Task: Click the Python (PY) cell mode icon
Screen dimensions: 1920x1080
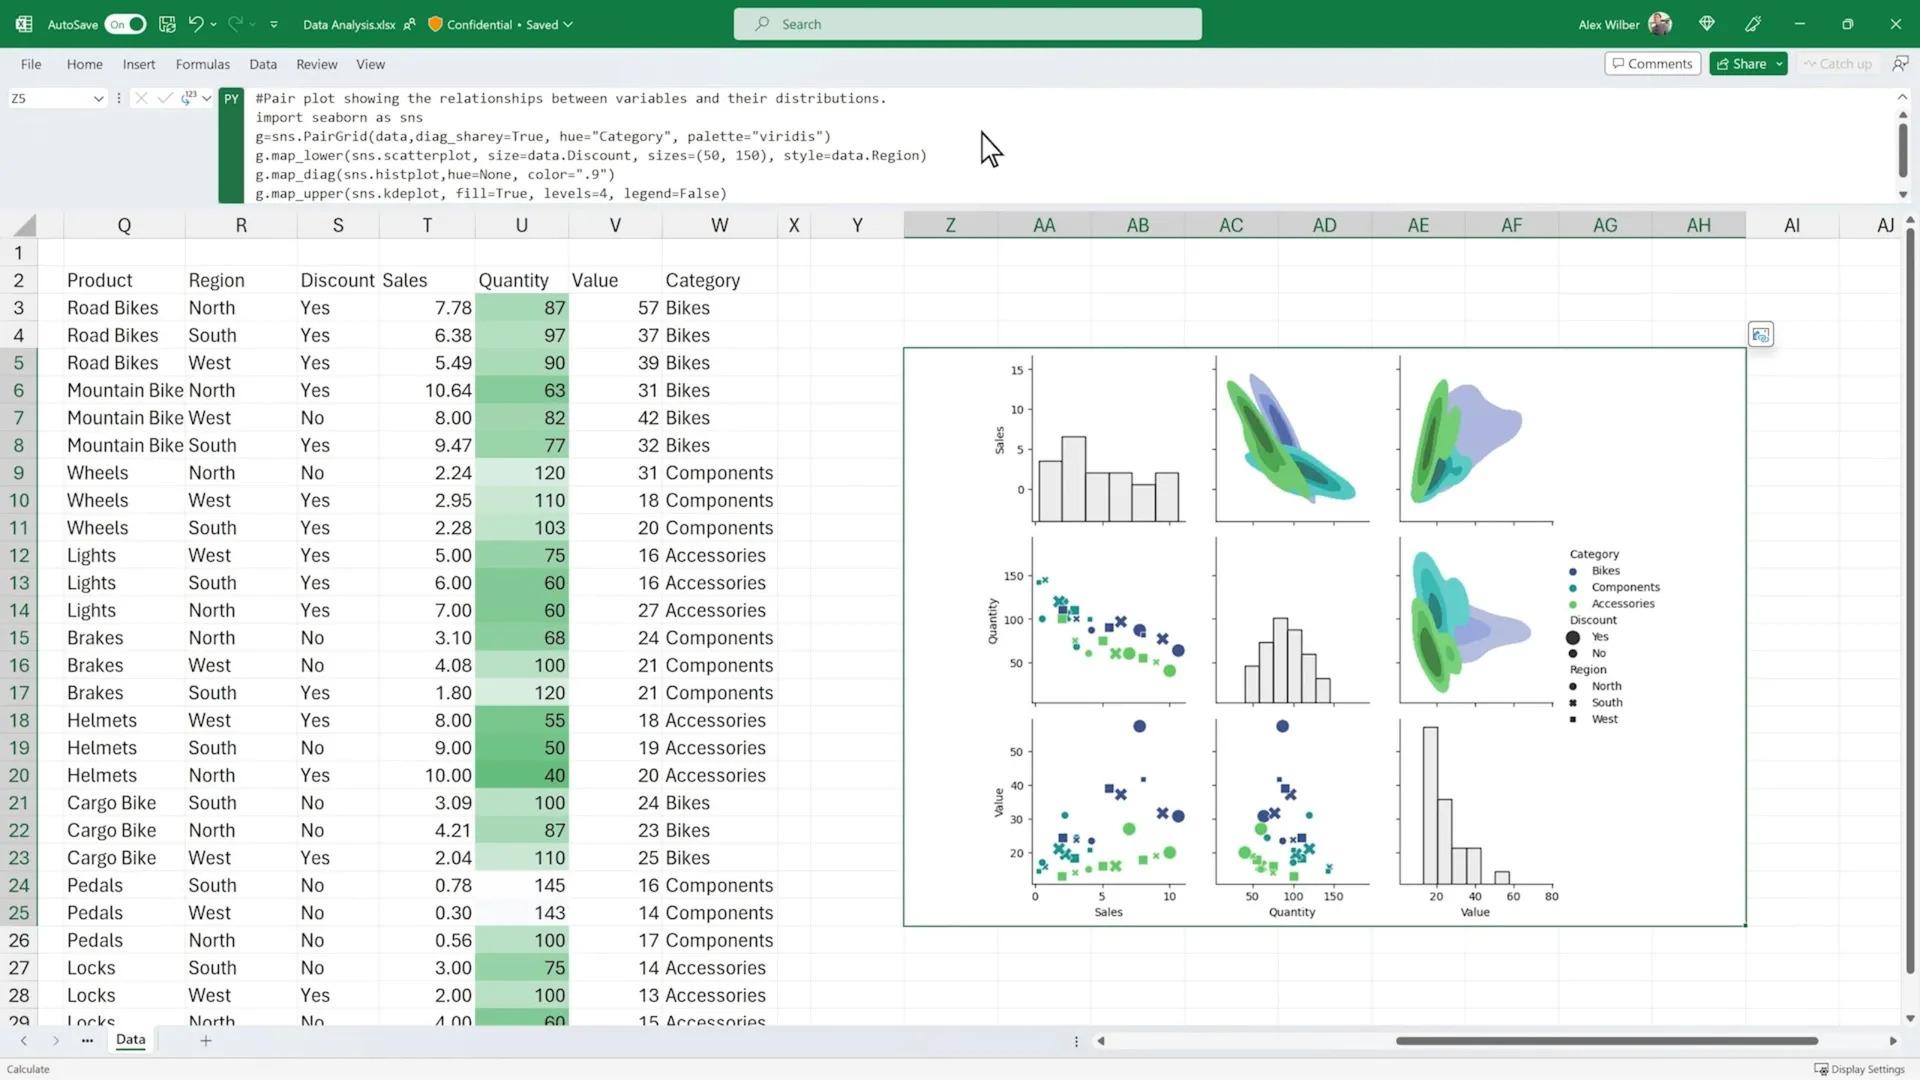Action: tap(229, 98)
